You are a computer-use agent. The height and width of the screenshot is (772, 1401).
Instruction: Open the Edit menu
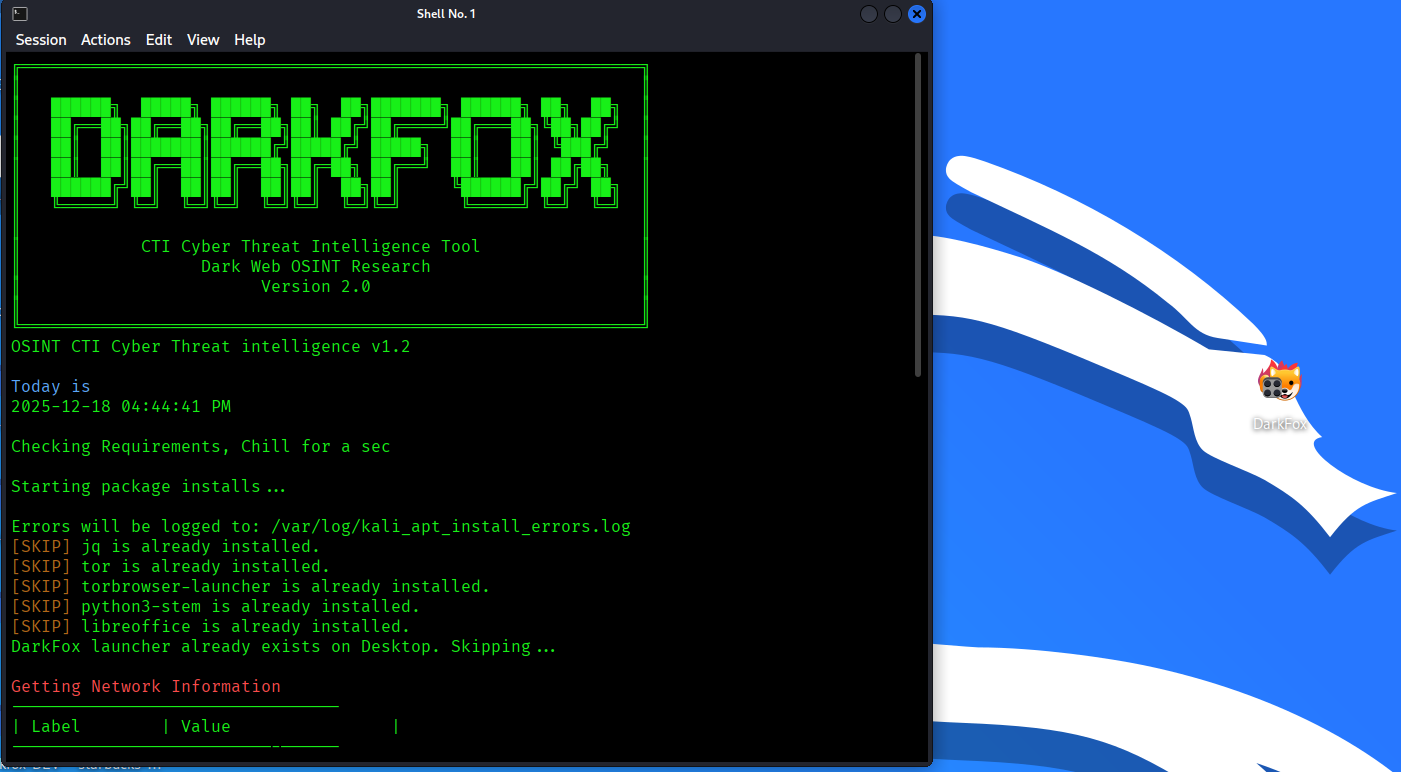159,40
